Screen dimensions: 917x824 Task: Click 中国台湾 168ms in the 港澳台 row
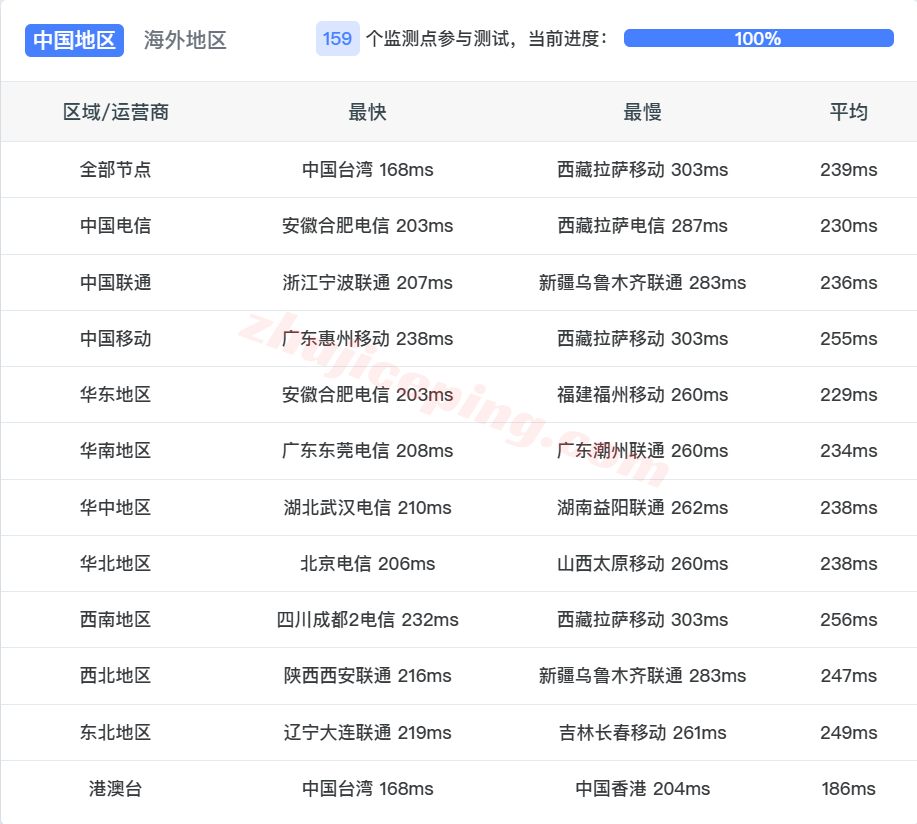point(367,788)
